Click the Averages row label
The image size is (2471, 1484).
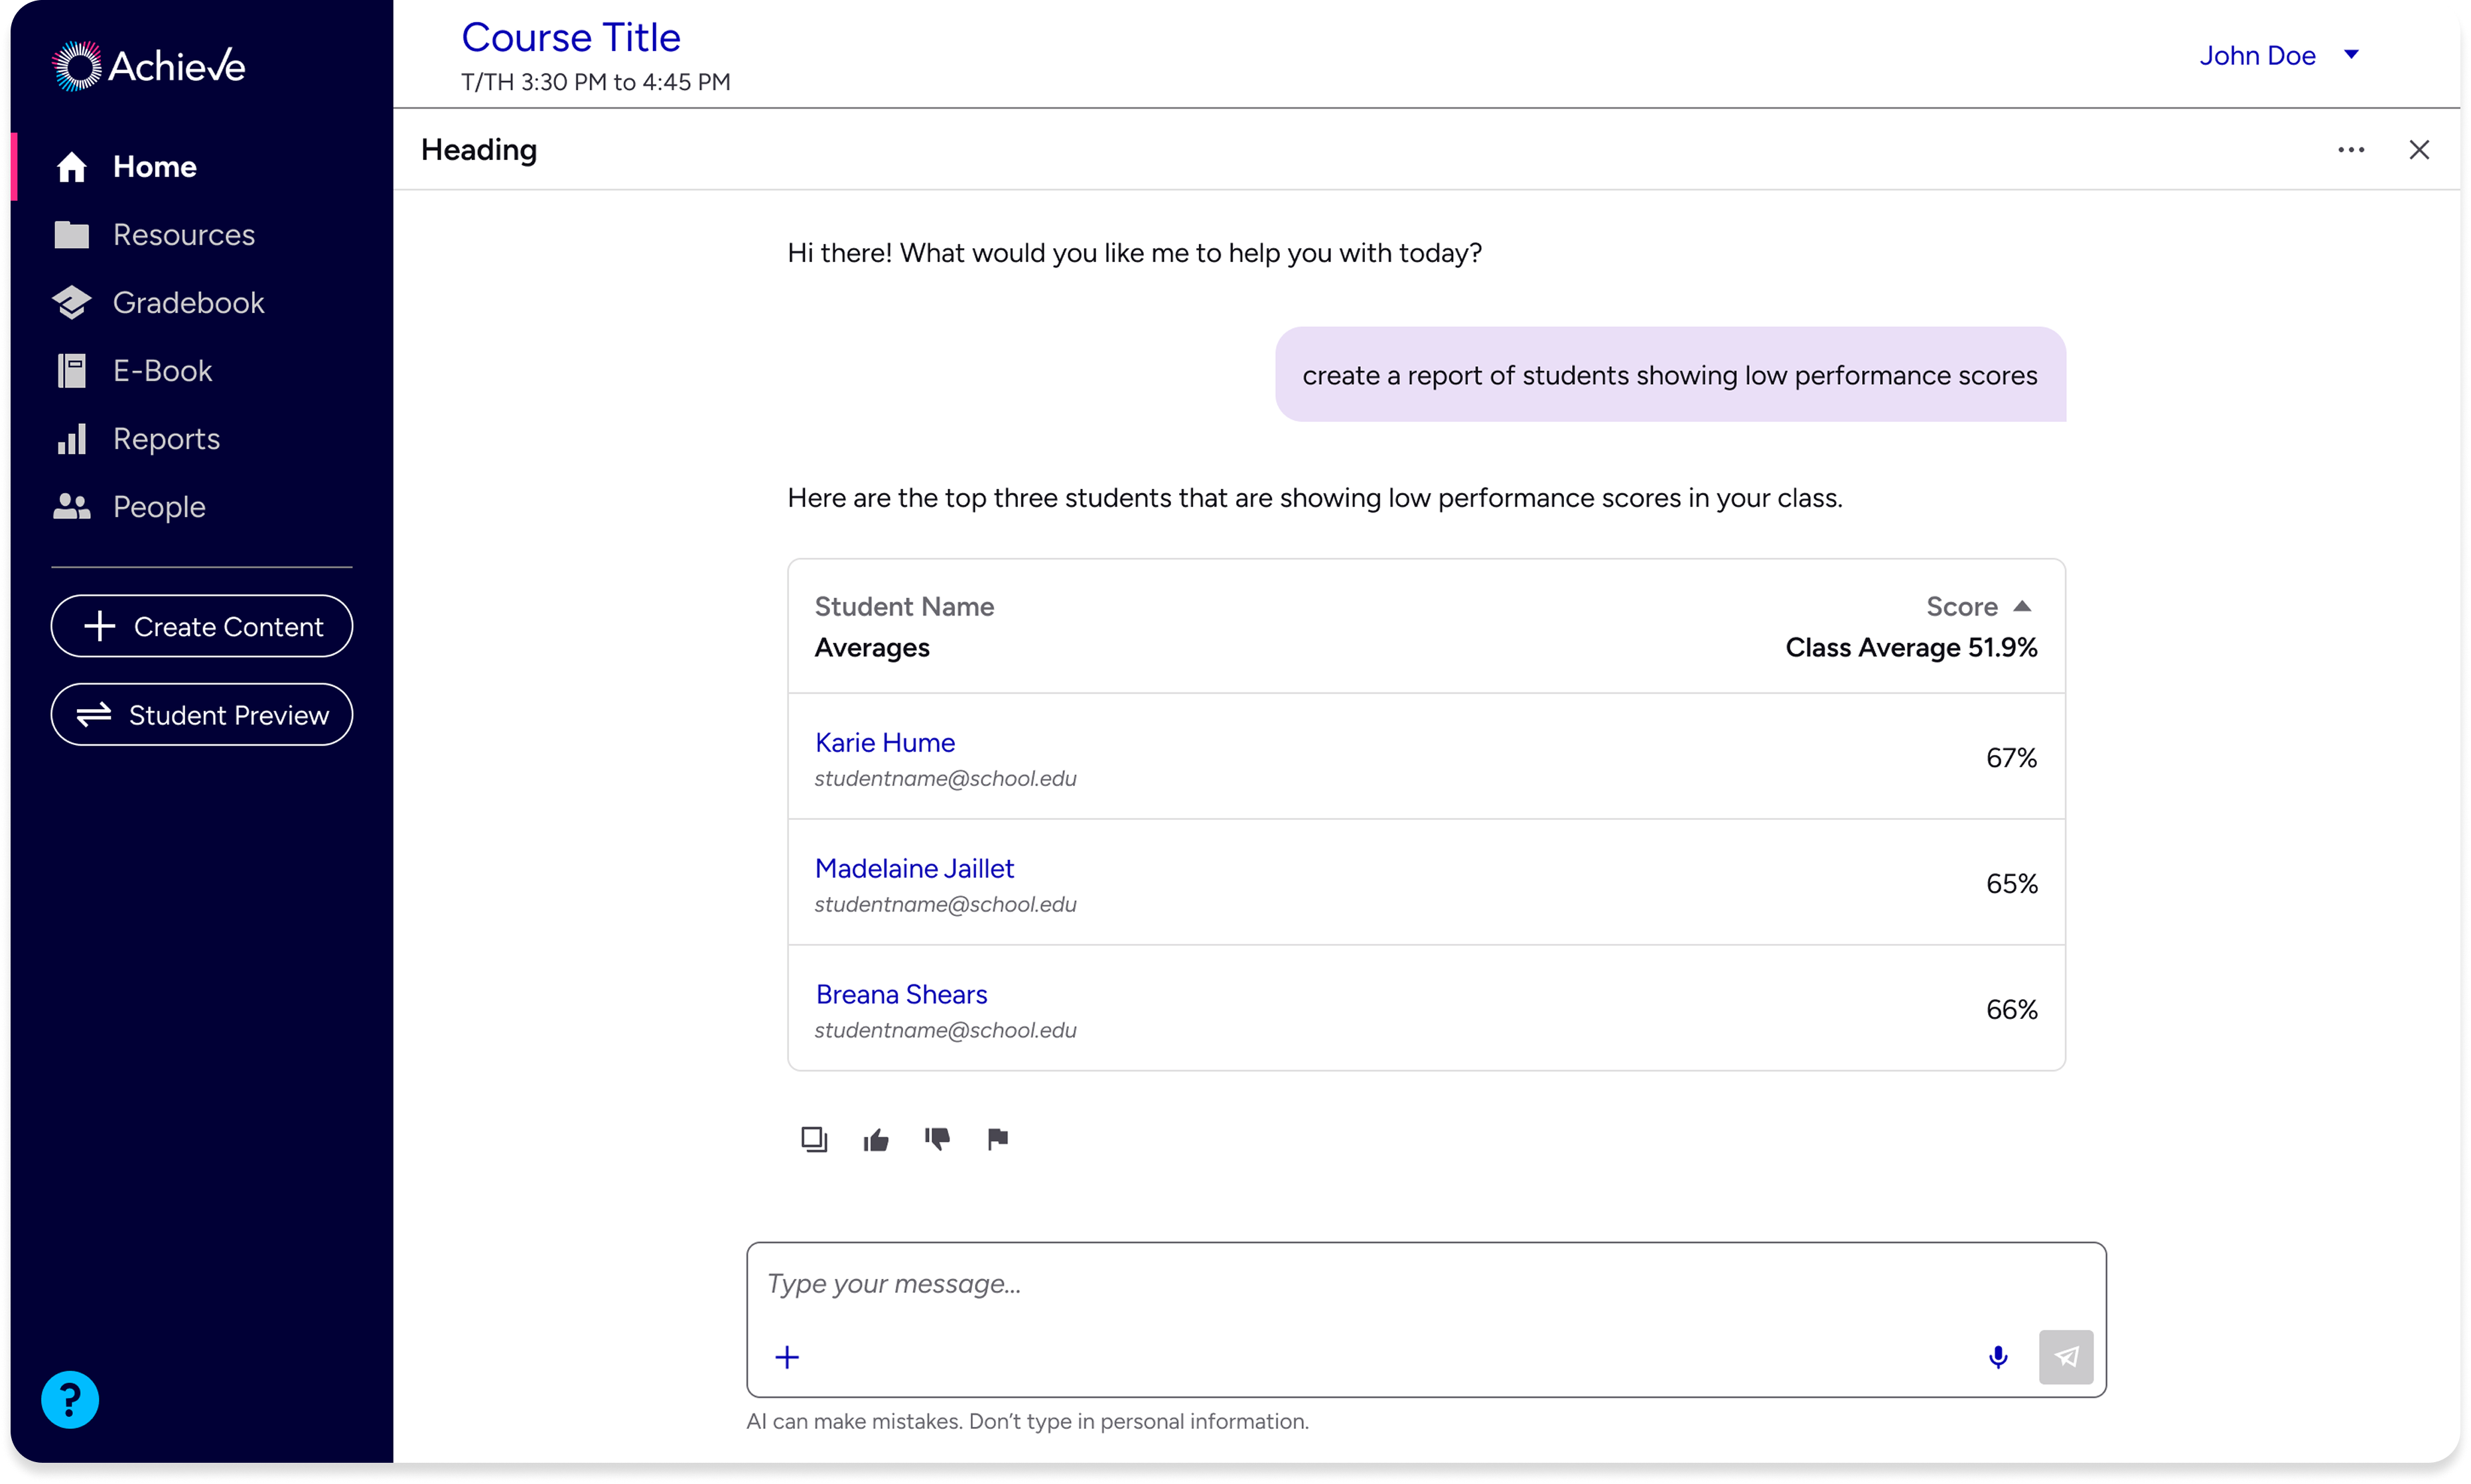(872, 648)
